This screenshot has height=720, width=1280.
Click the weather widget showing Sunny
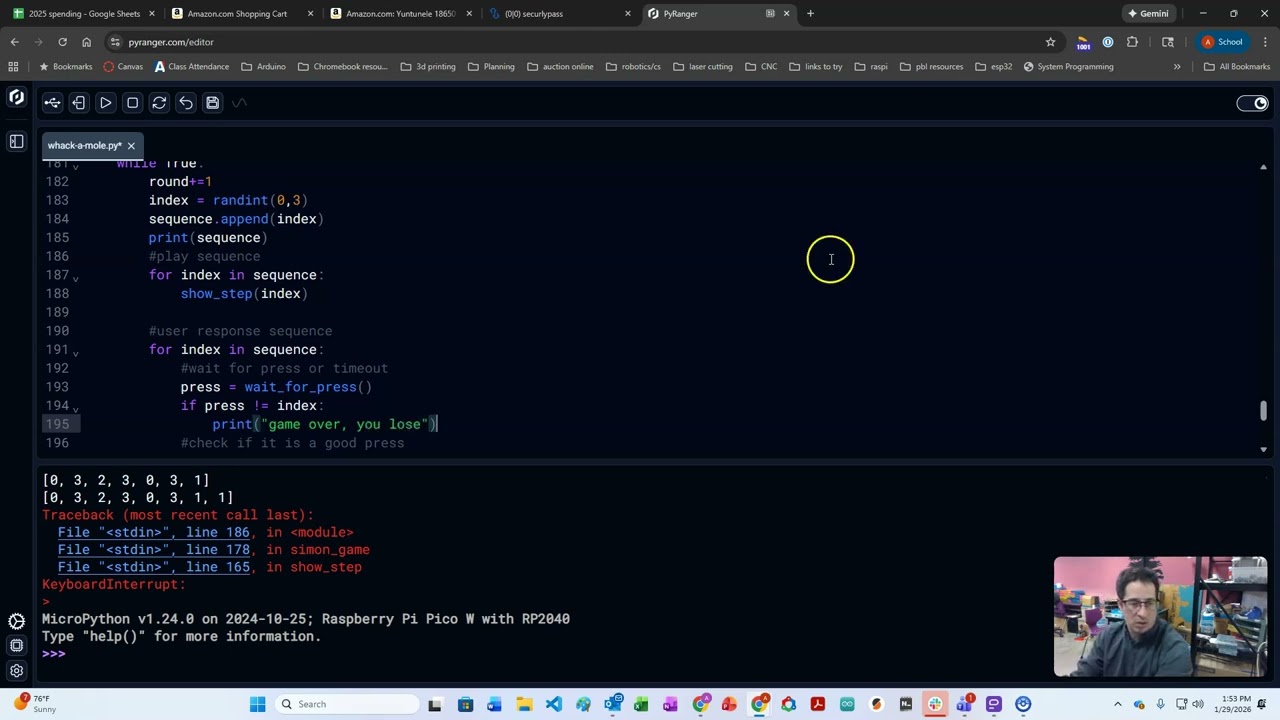pos(33,704)
